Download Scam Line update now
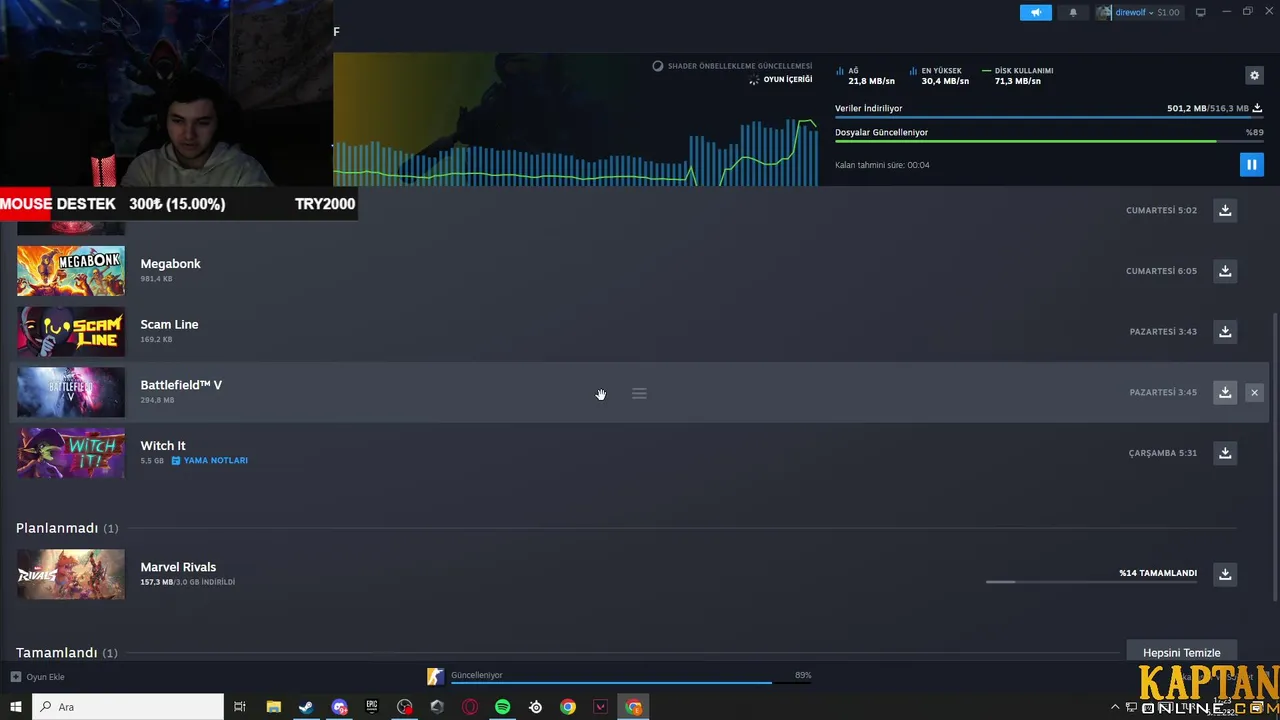 coord(1225,331)
